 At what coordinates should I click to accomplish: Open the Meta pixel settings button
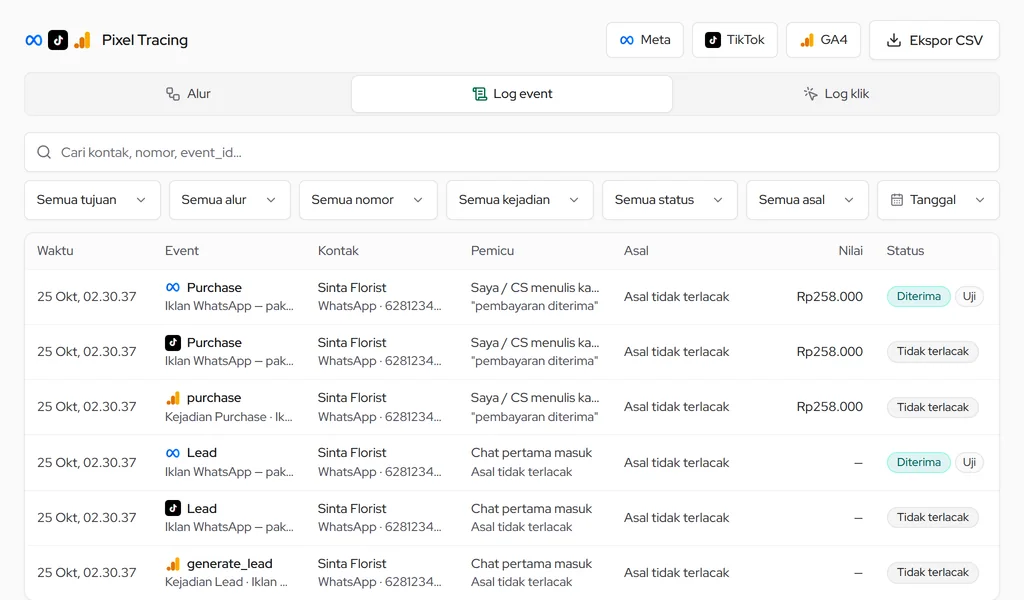click(645, 40)
